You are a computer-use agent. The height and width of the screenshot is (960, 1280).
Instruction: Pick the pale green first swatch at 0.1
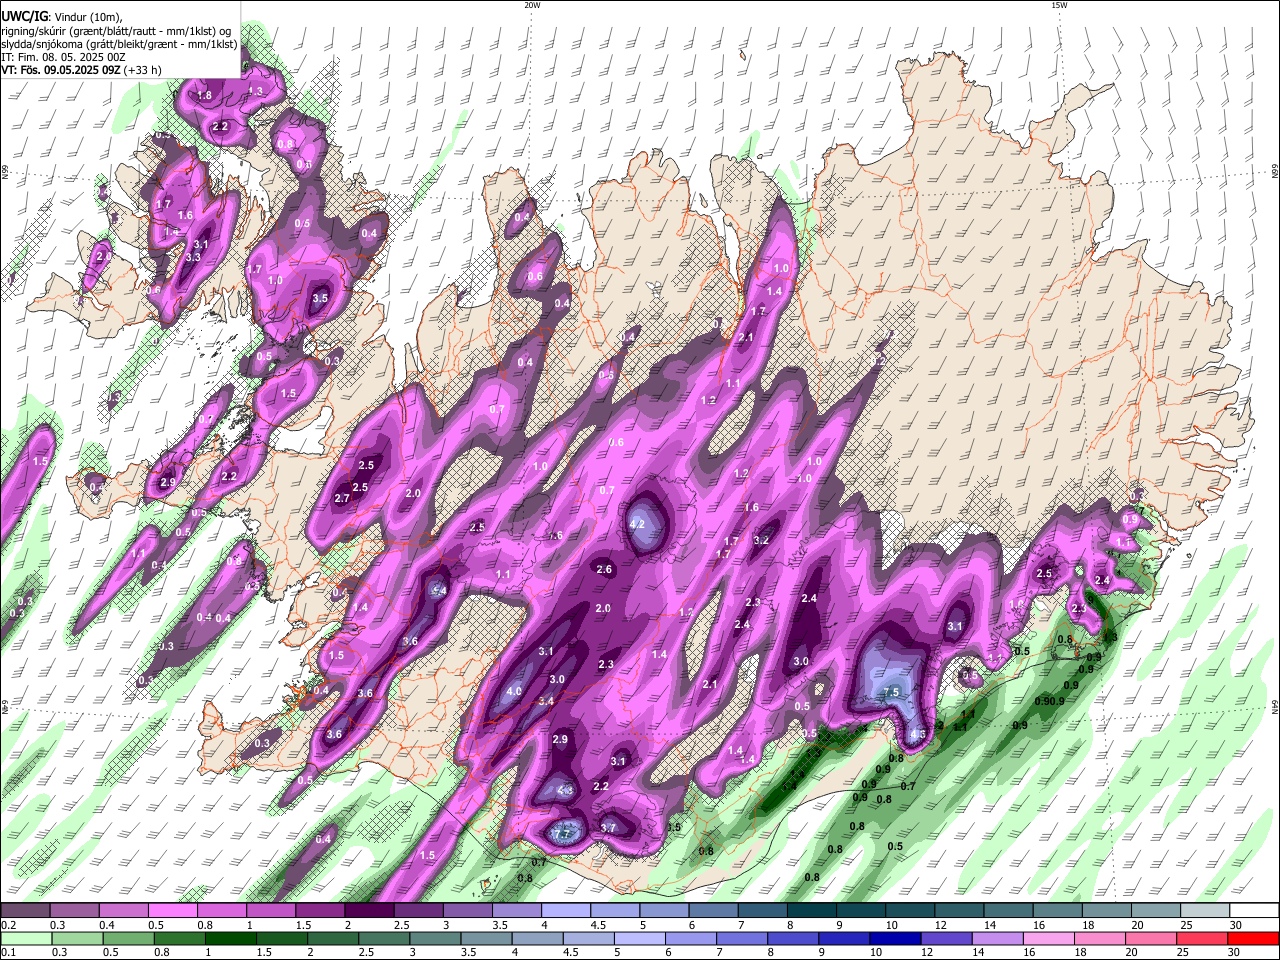click(x=26, y=939)
